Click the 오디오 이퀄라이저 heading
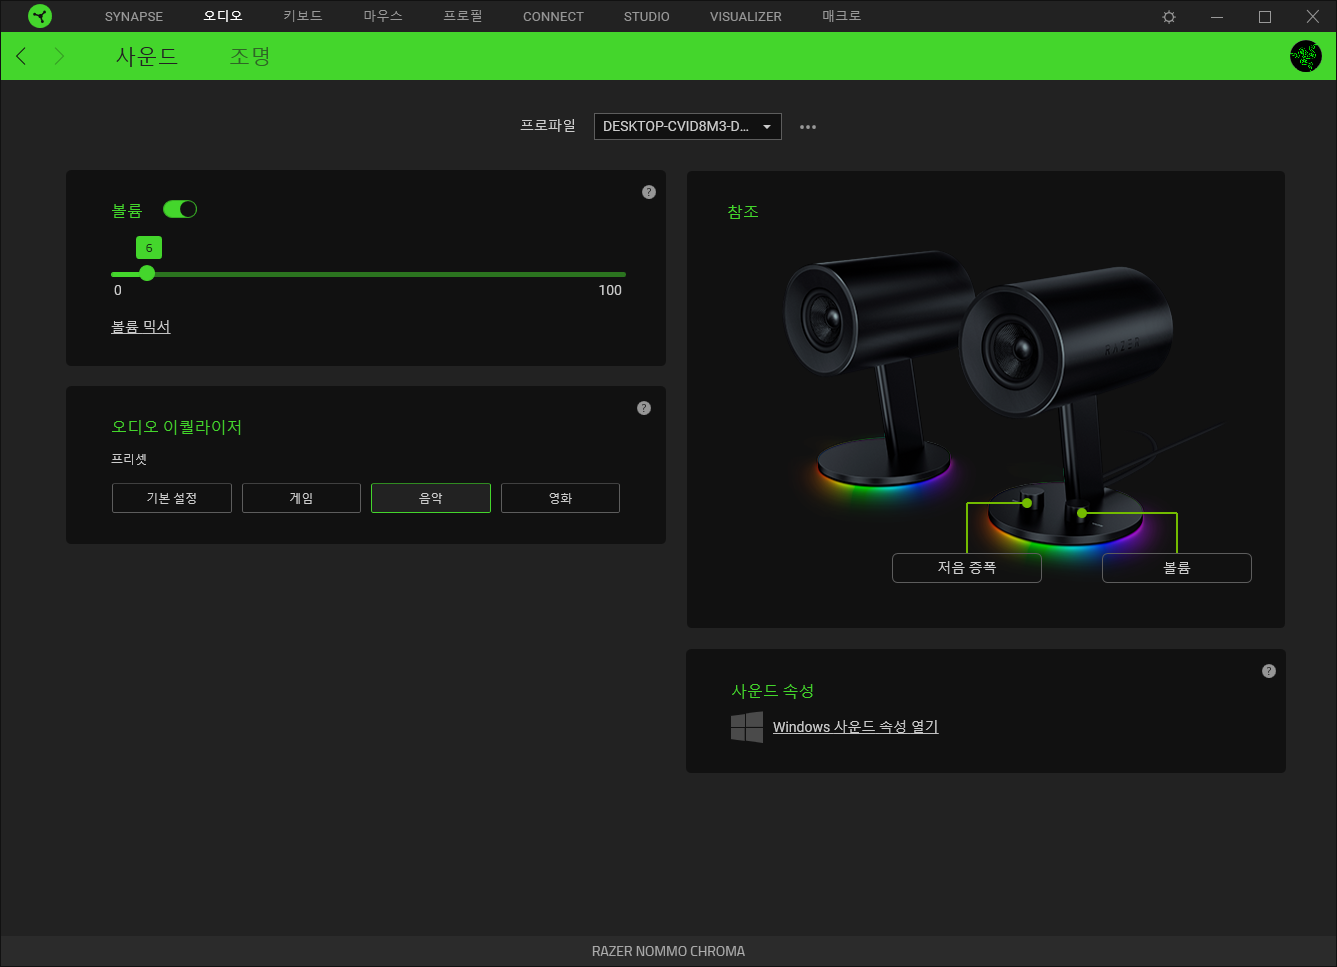The image size is (1337, 967). 177,427
